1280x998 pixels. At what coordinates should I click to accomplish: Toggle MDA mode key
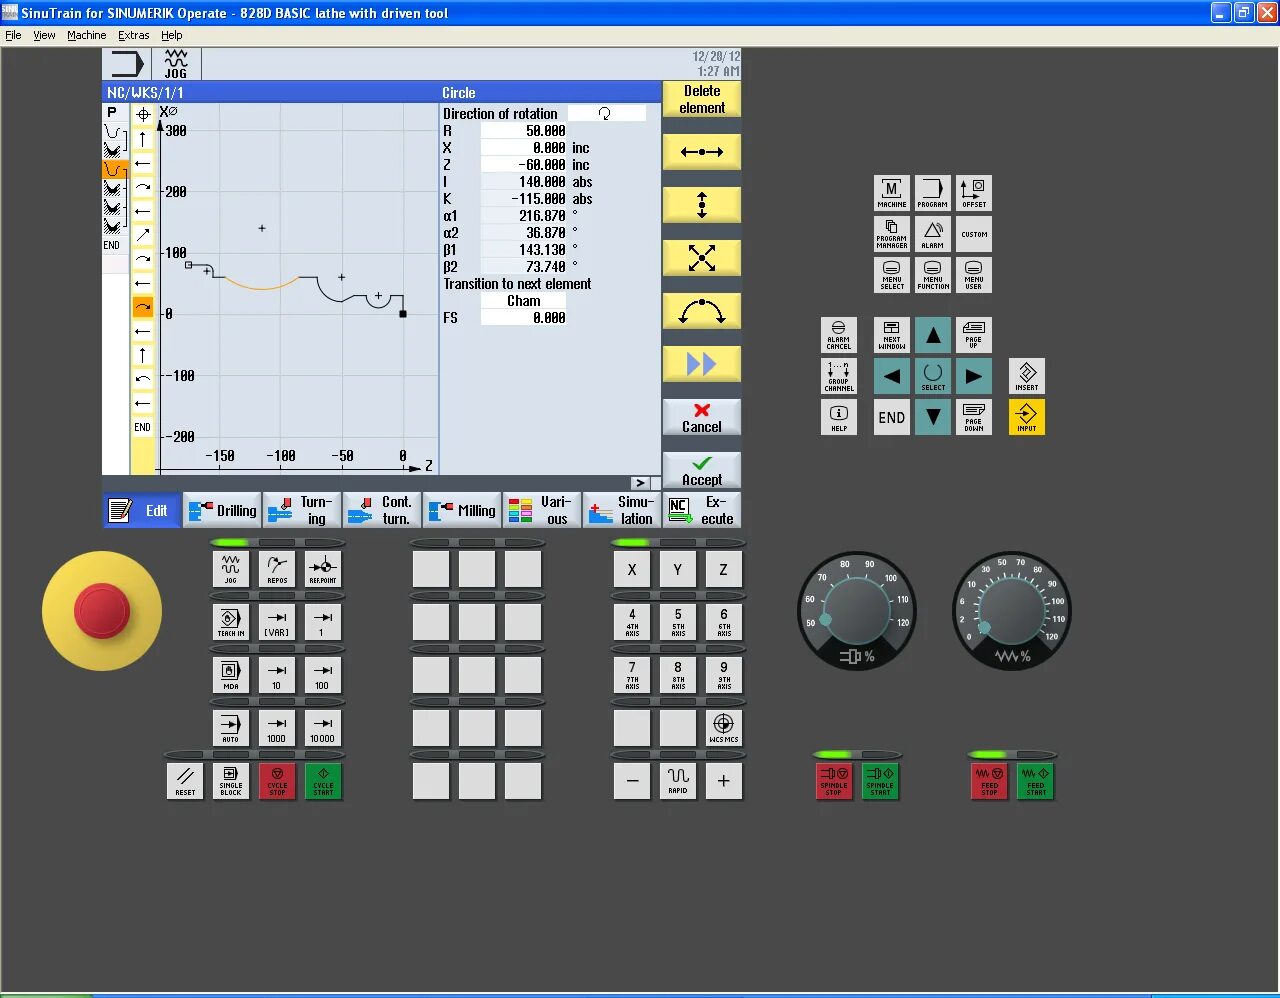pos(231,675)
